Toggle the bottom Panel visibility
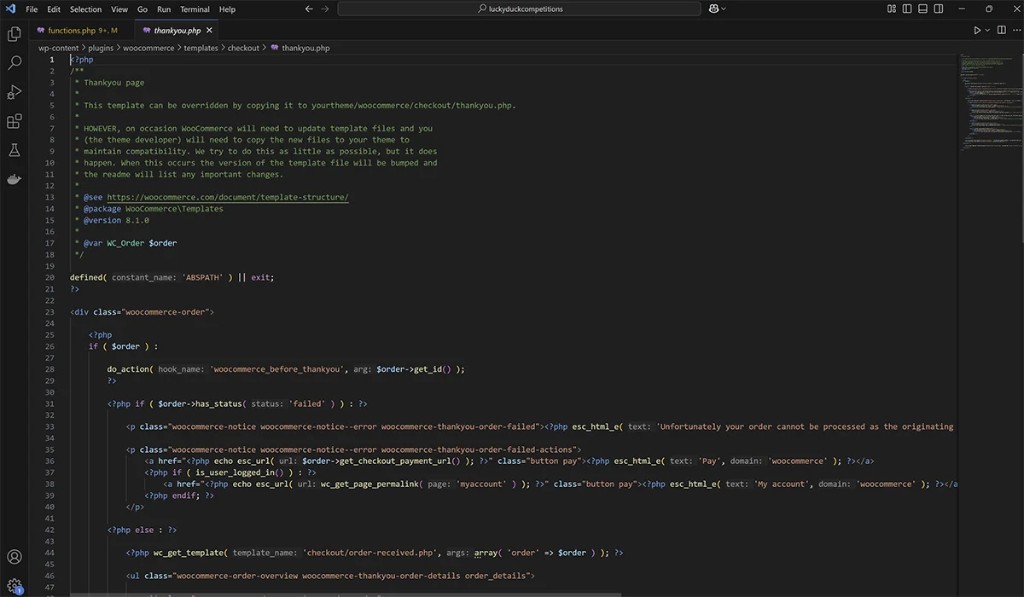1024x597 pixels. coord(923,8)
